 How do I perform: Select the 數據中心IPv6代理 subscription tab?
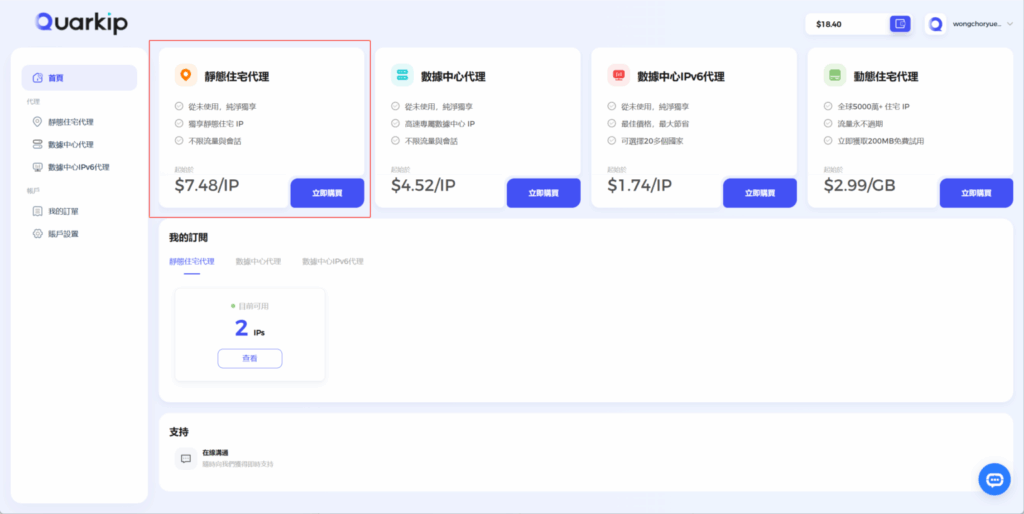(332, 261)
